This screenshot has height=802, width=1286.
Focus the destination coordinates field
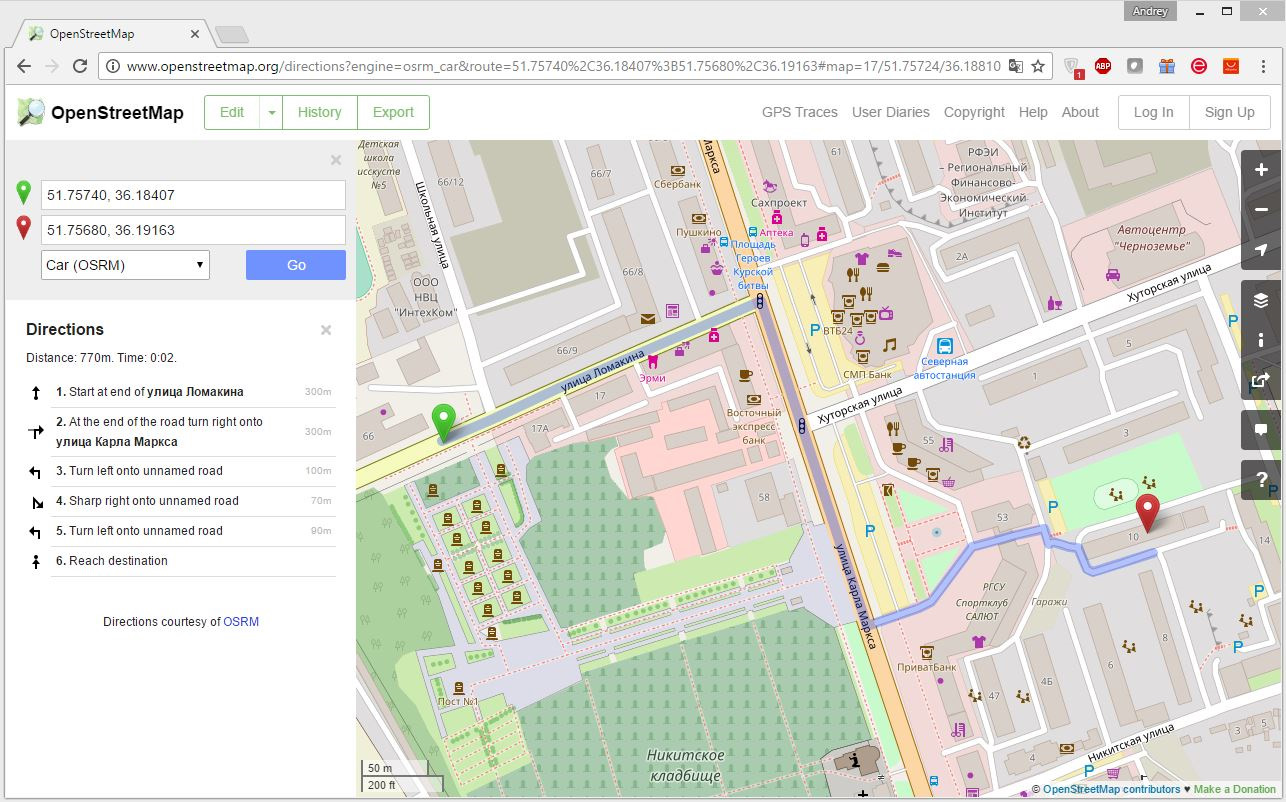pyautogui.click(x=193, y=230)
